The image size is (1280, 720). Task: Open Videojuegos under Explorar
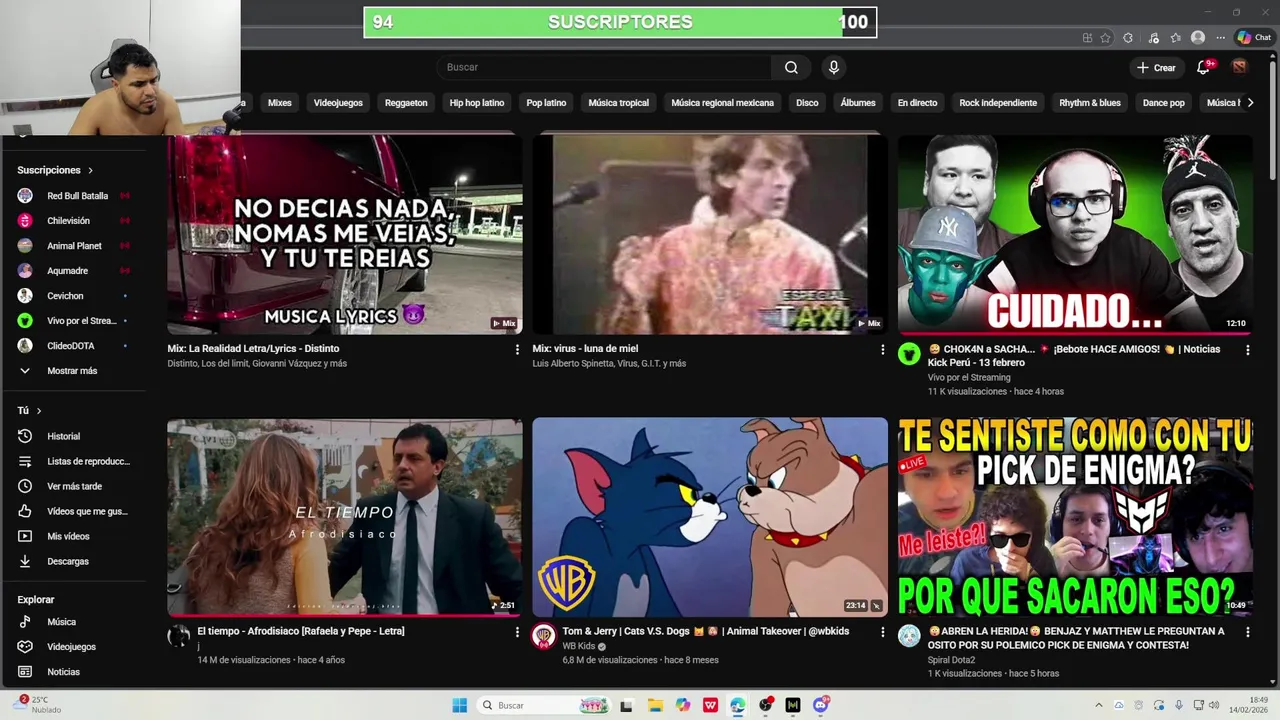[73, 647]
